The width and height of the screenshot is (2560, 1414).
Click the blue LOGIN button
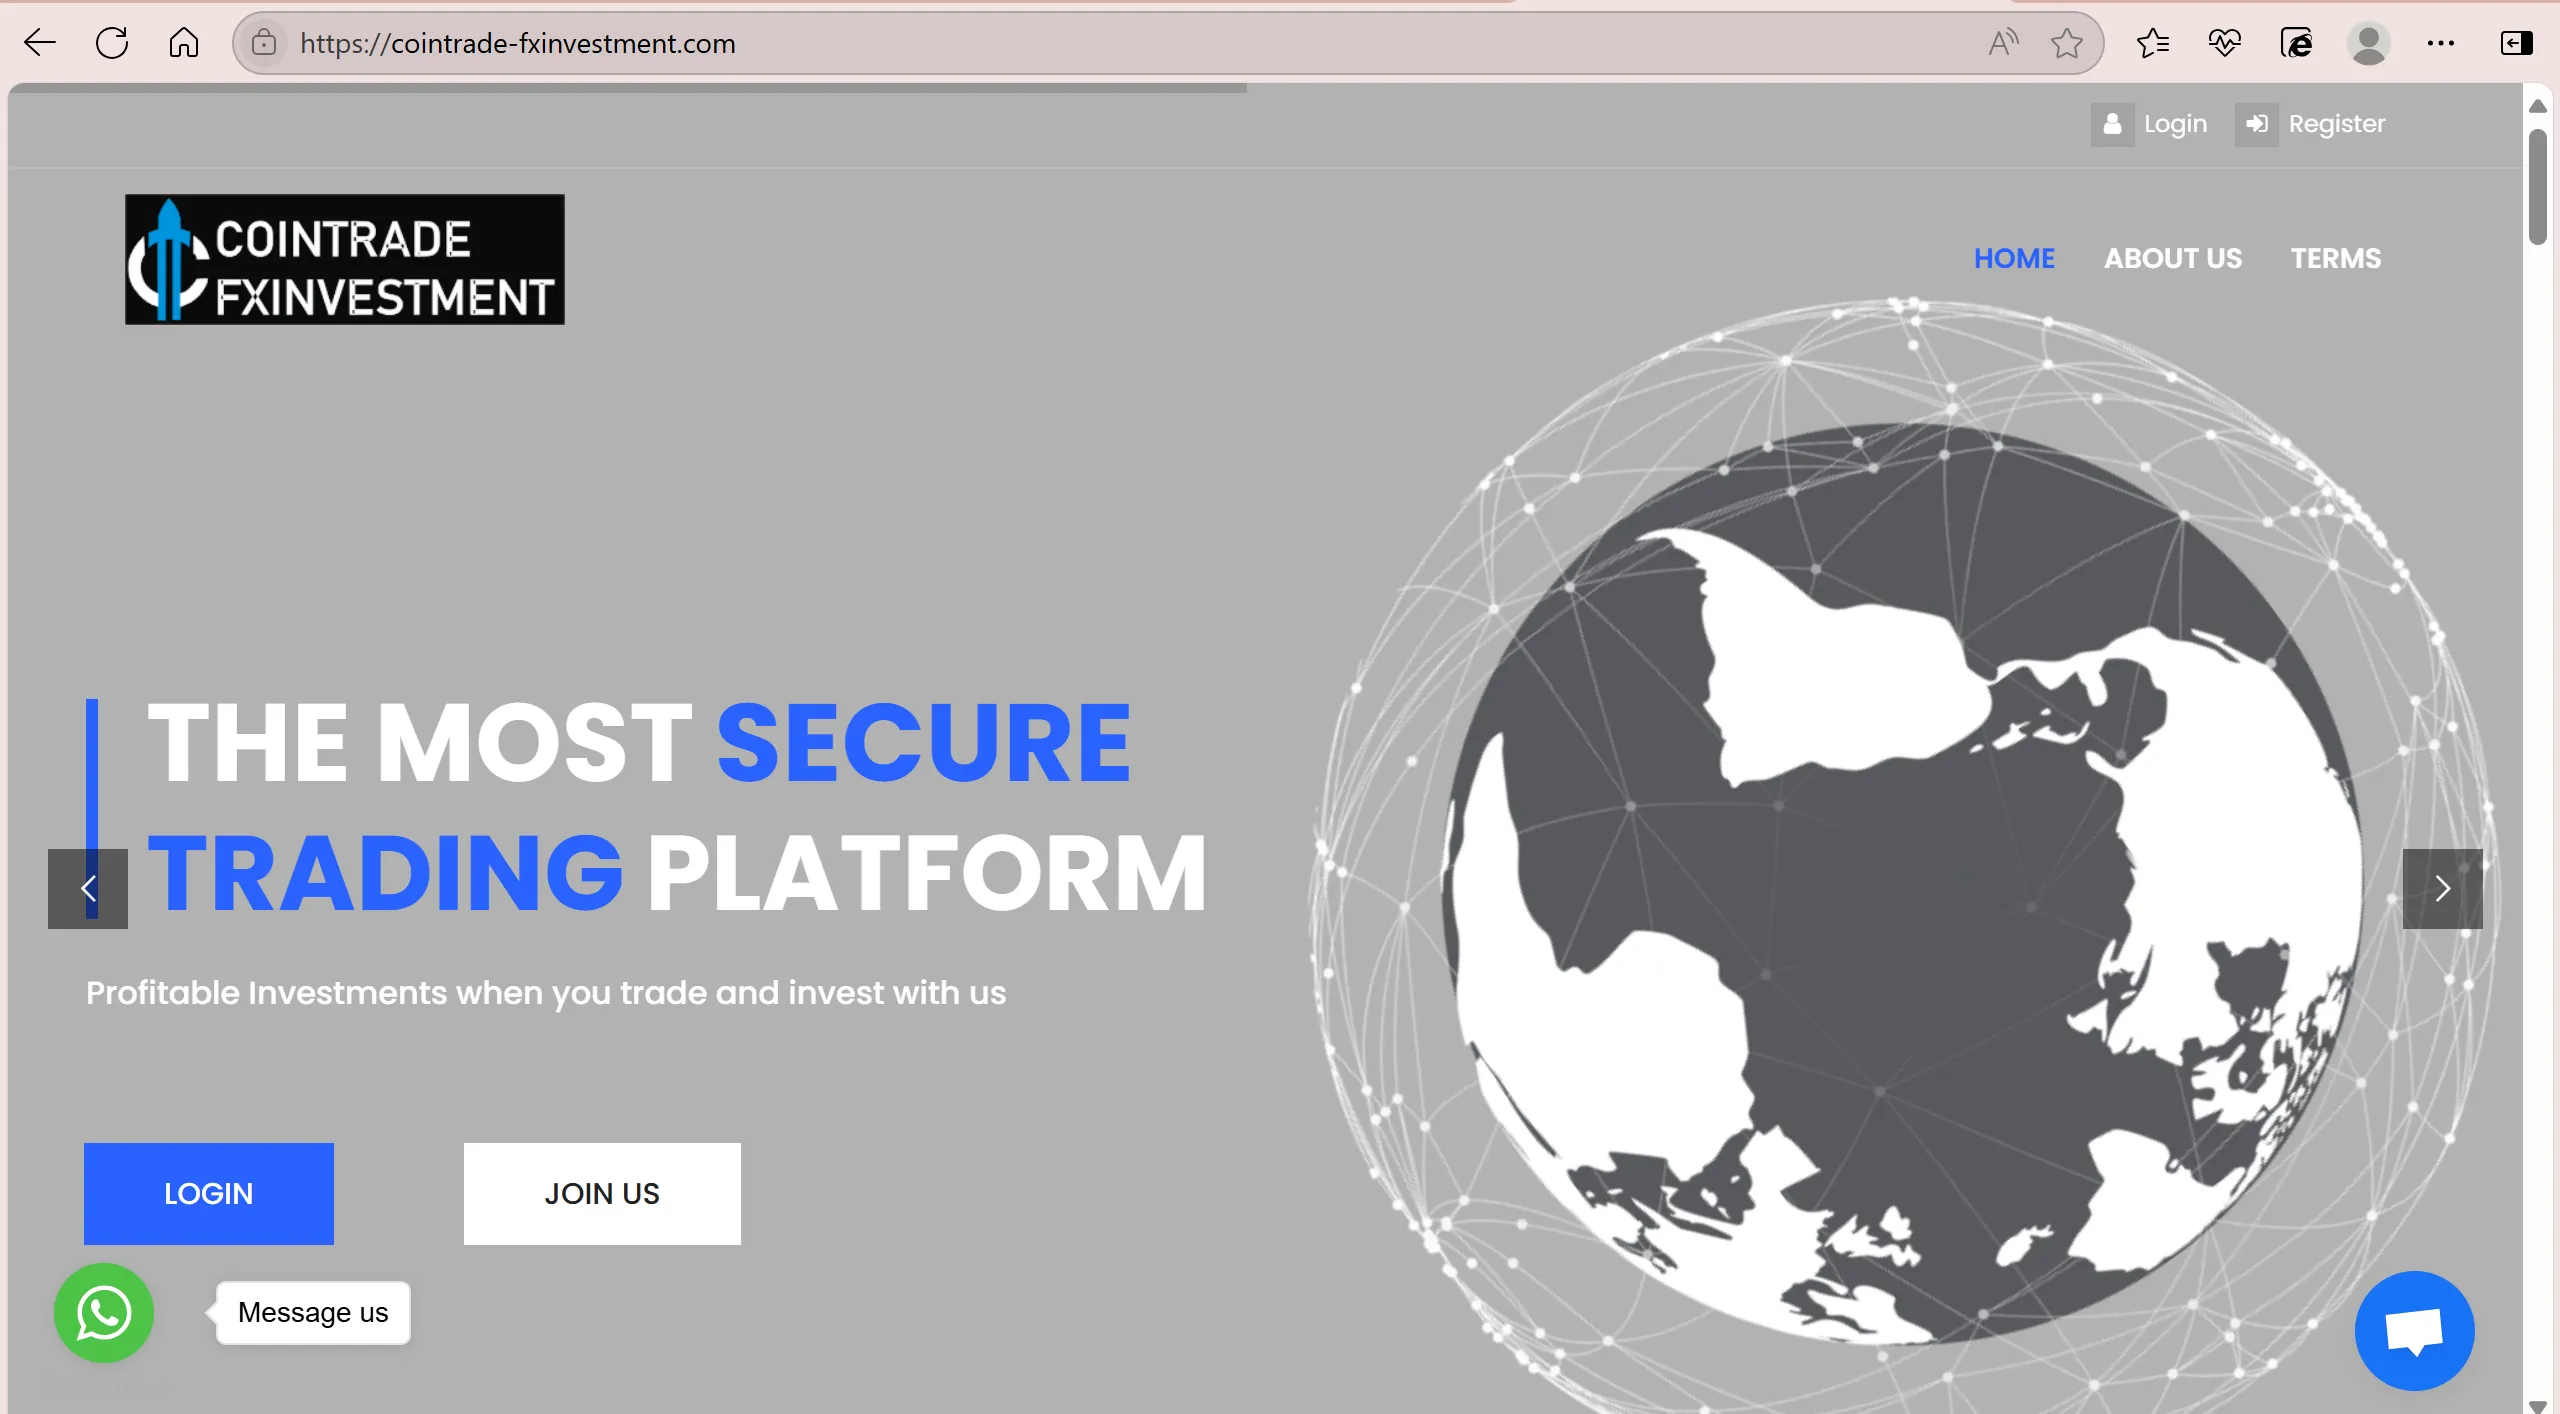point(209,1194)
